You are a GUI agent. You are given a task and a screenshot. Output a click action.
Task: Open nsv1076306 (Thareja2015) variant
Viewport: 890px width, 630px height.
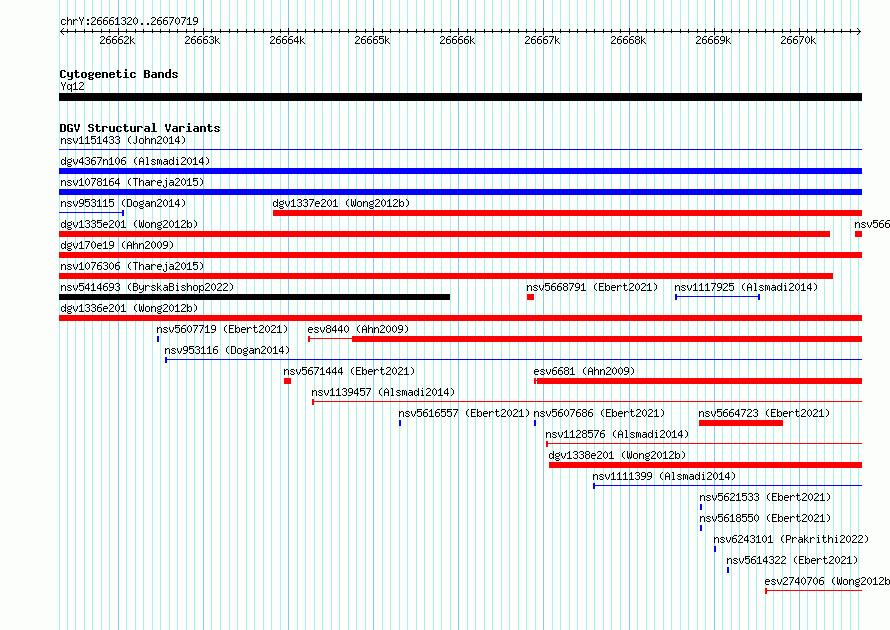[x=132, y=266]
